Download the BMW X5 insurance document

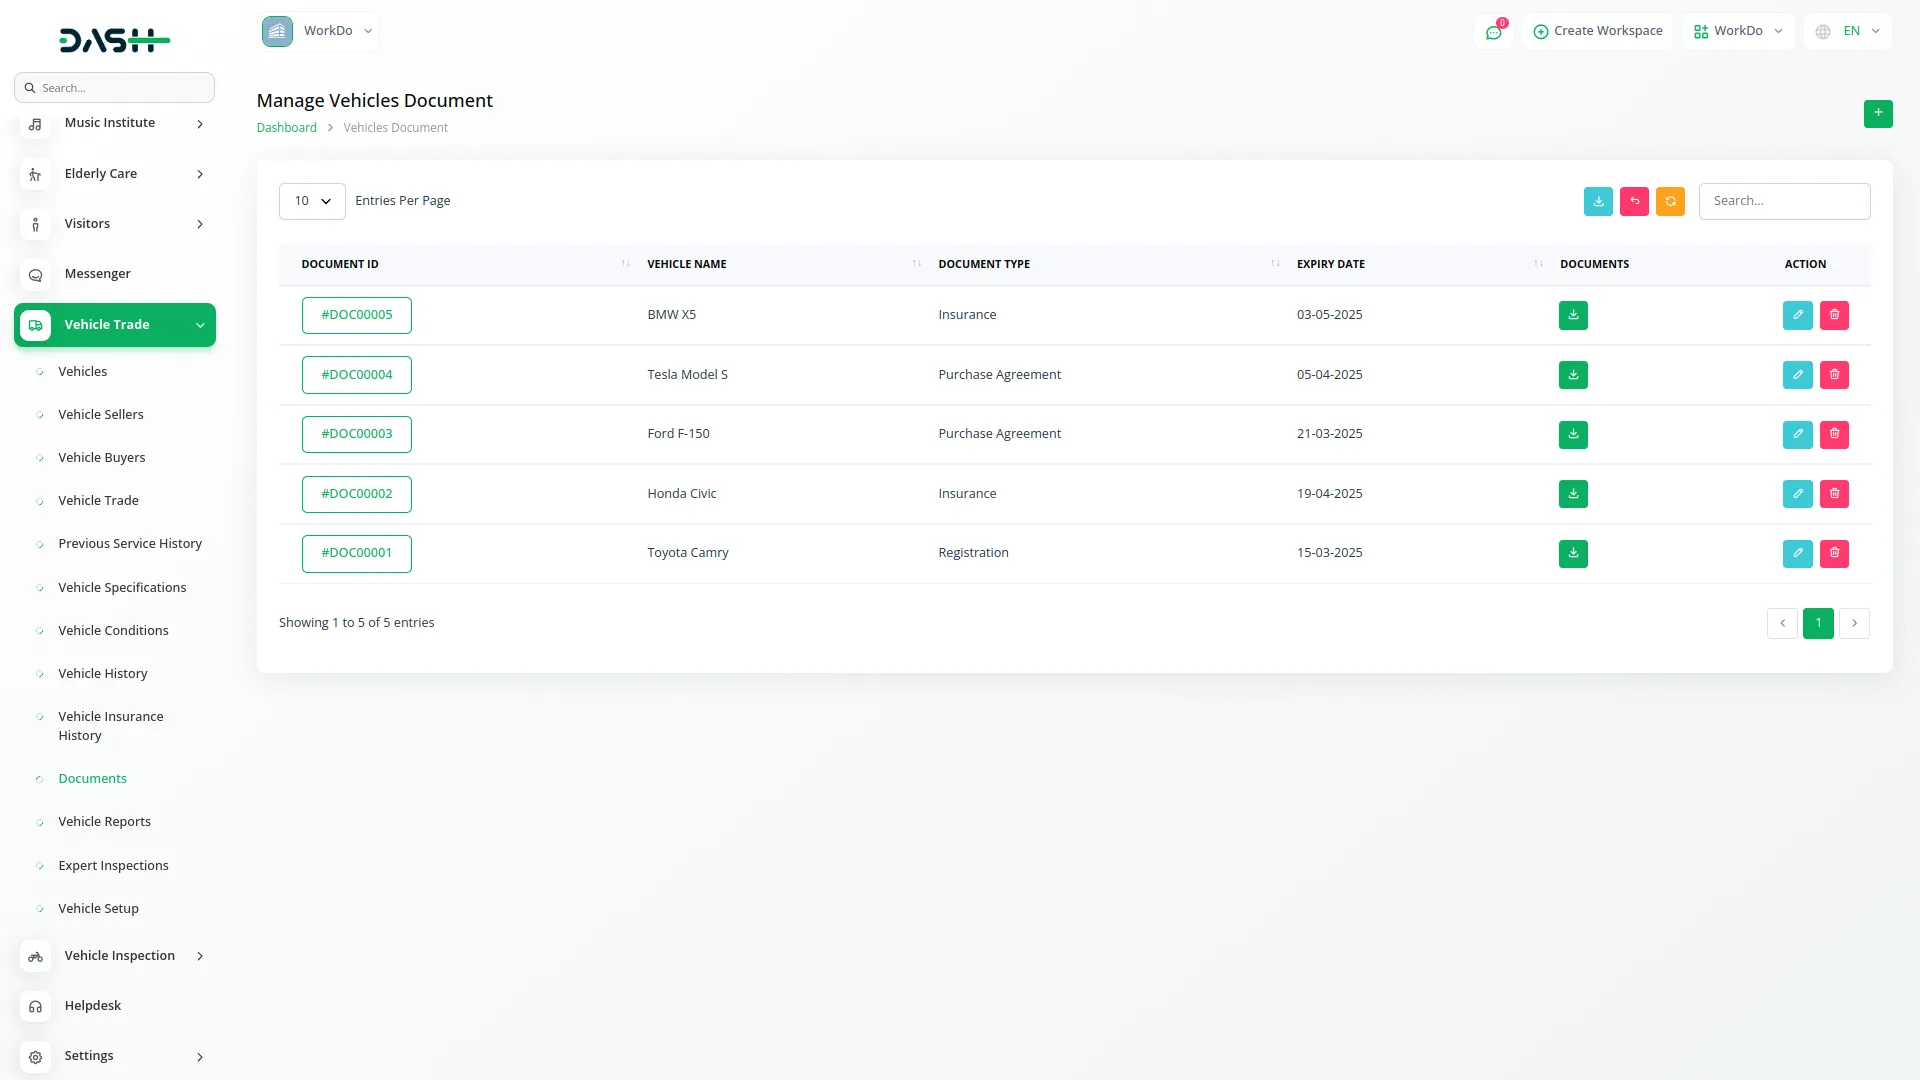tap(1573, 315)
